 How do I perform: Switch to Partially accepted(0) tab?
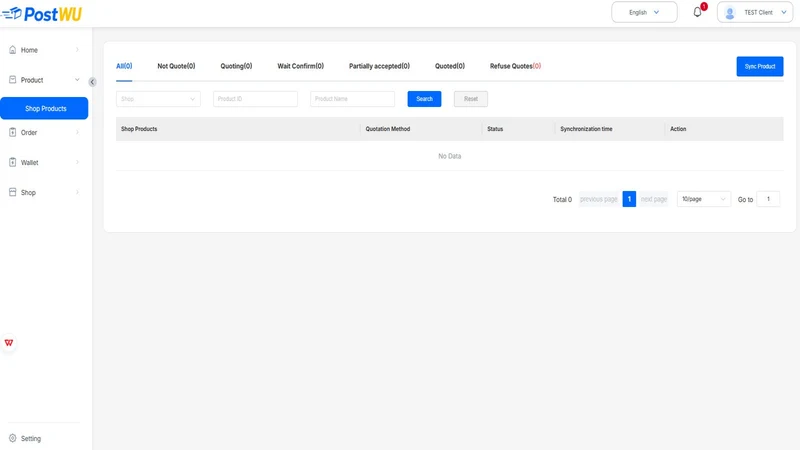(x=379, y=66)
